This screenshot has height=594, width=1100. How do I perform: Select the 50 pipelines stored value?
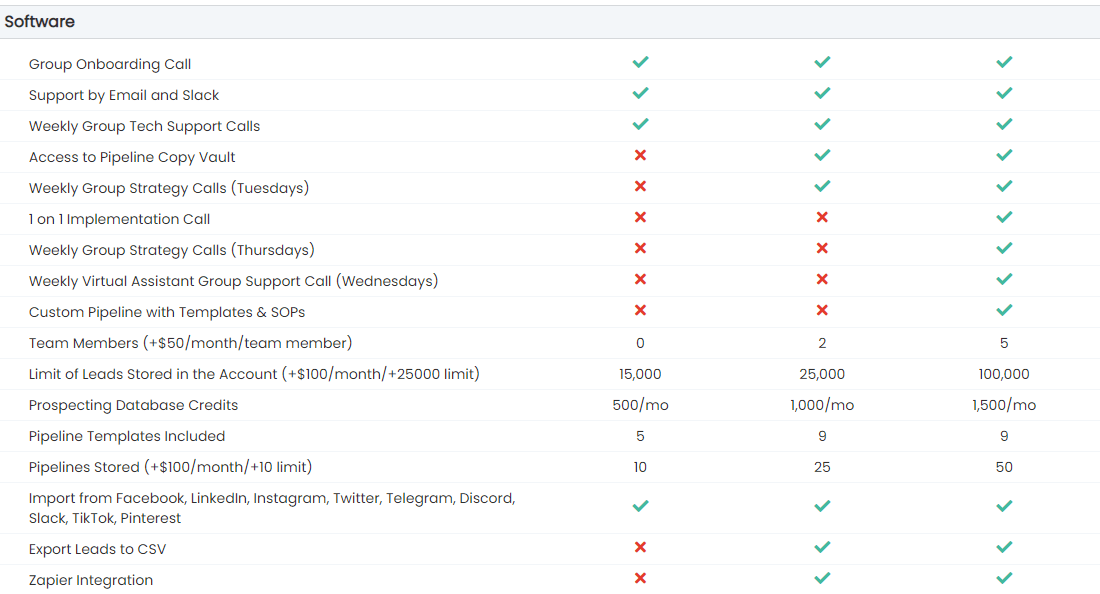point(1004,467)
